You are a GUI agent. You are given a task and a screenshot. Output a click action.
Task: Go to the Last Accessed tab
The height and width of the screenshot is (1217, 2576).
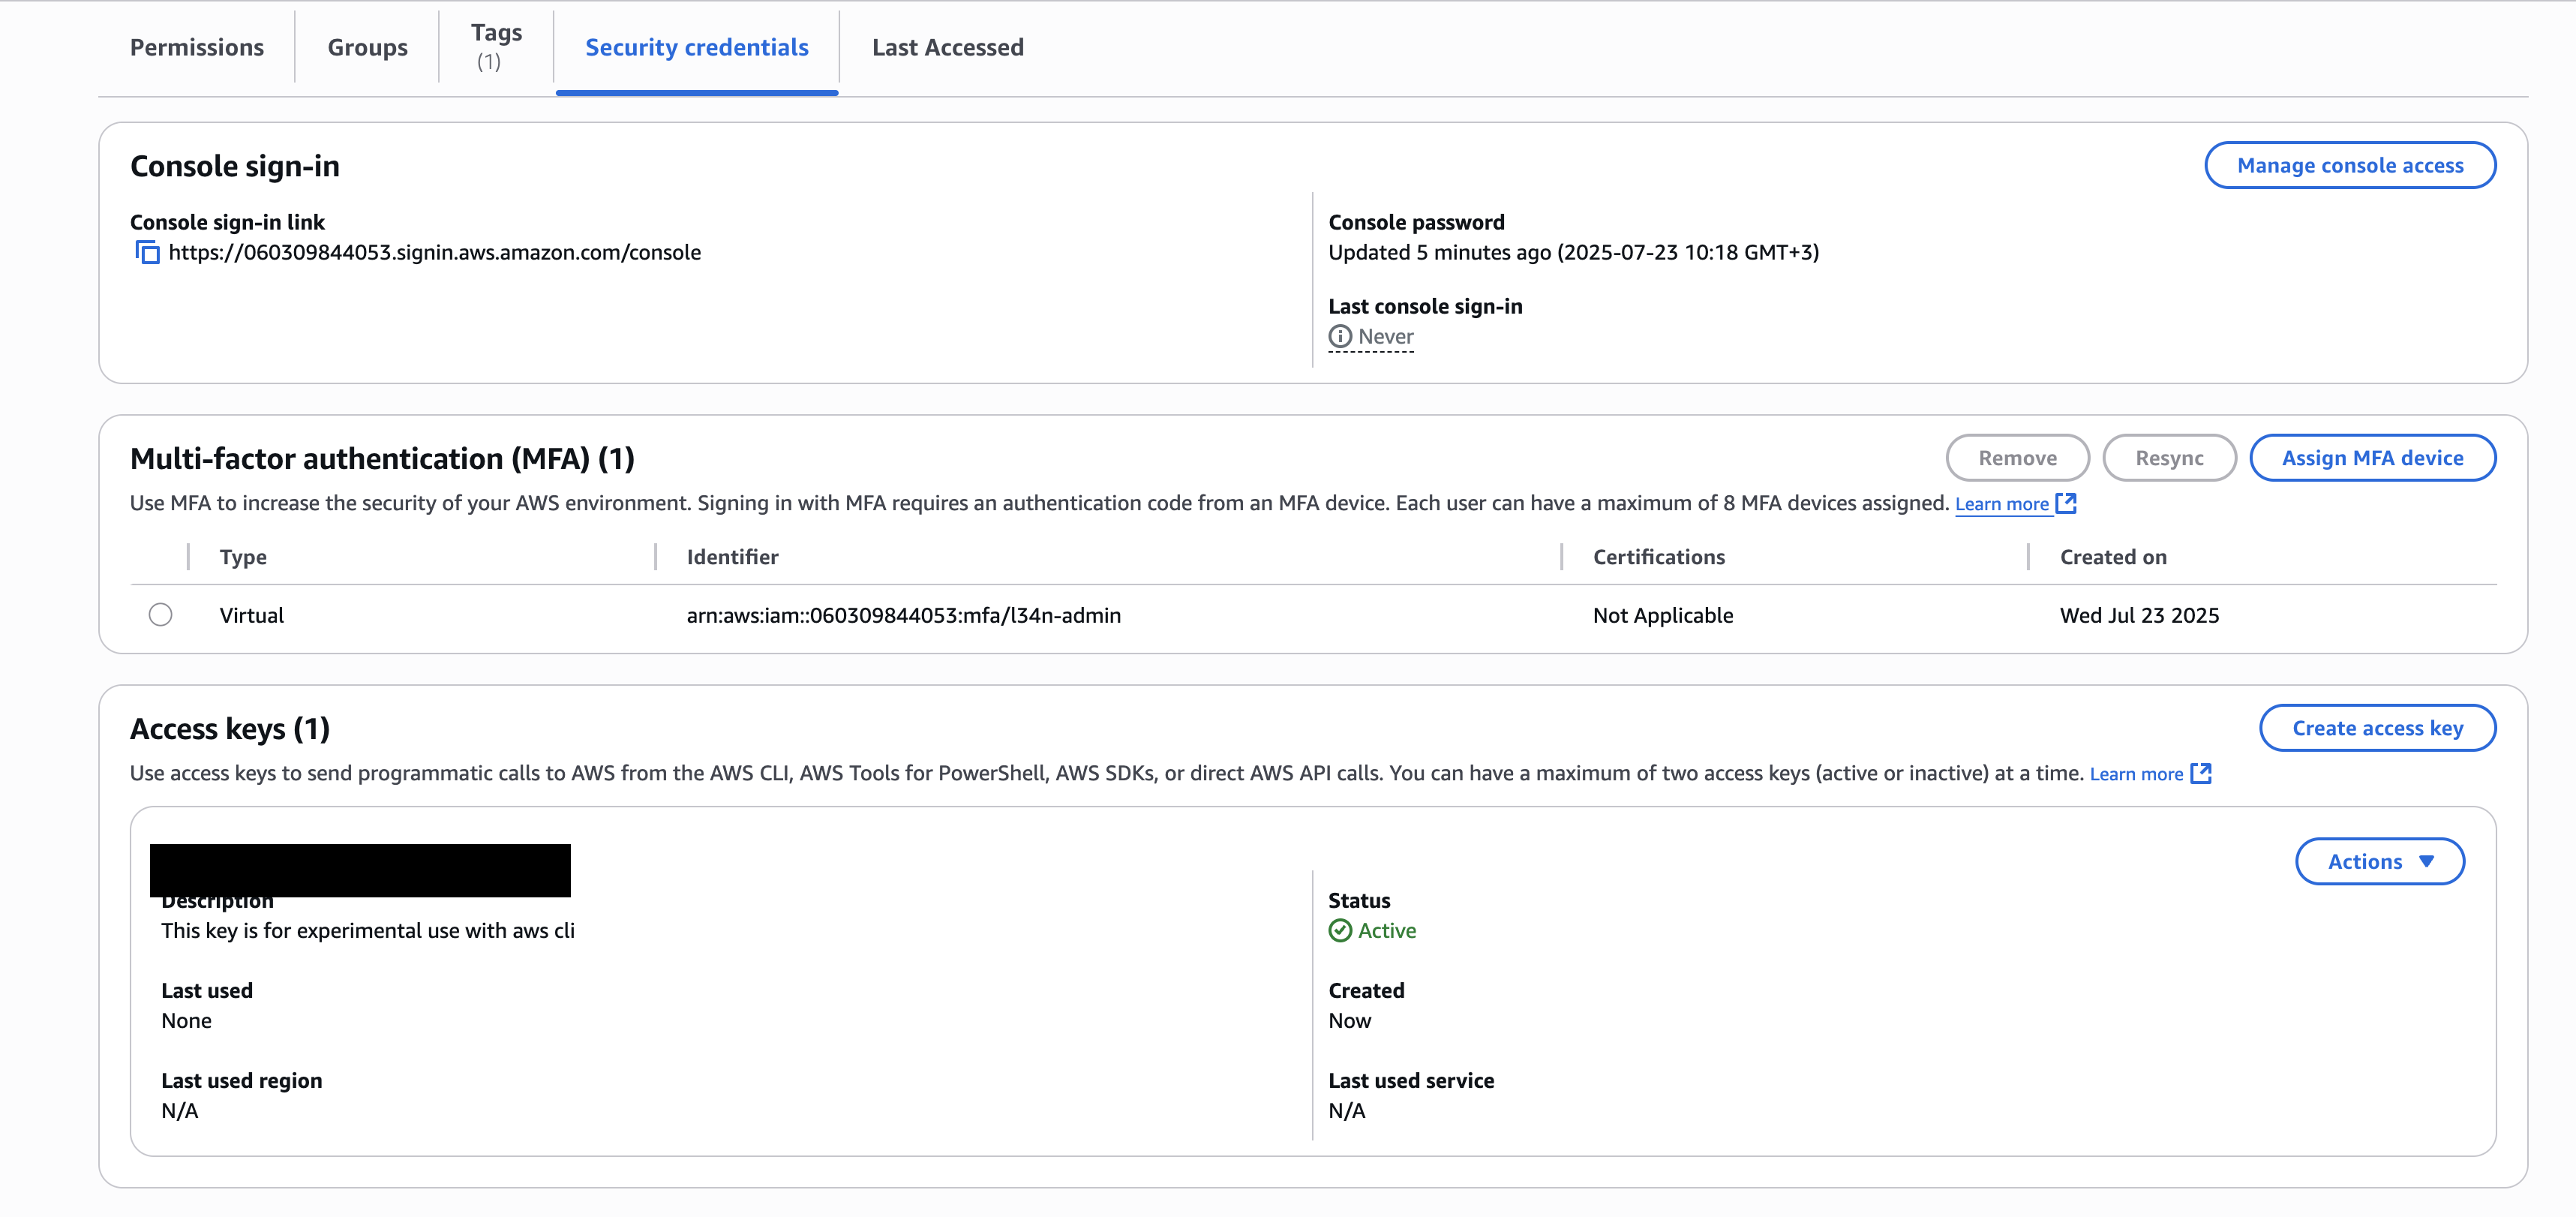click(x=947, y=47)
